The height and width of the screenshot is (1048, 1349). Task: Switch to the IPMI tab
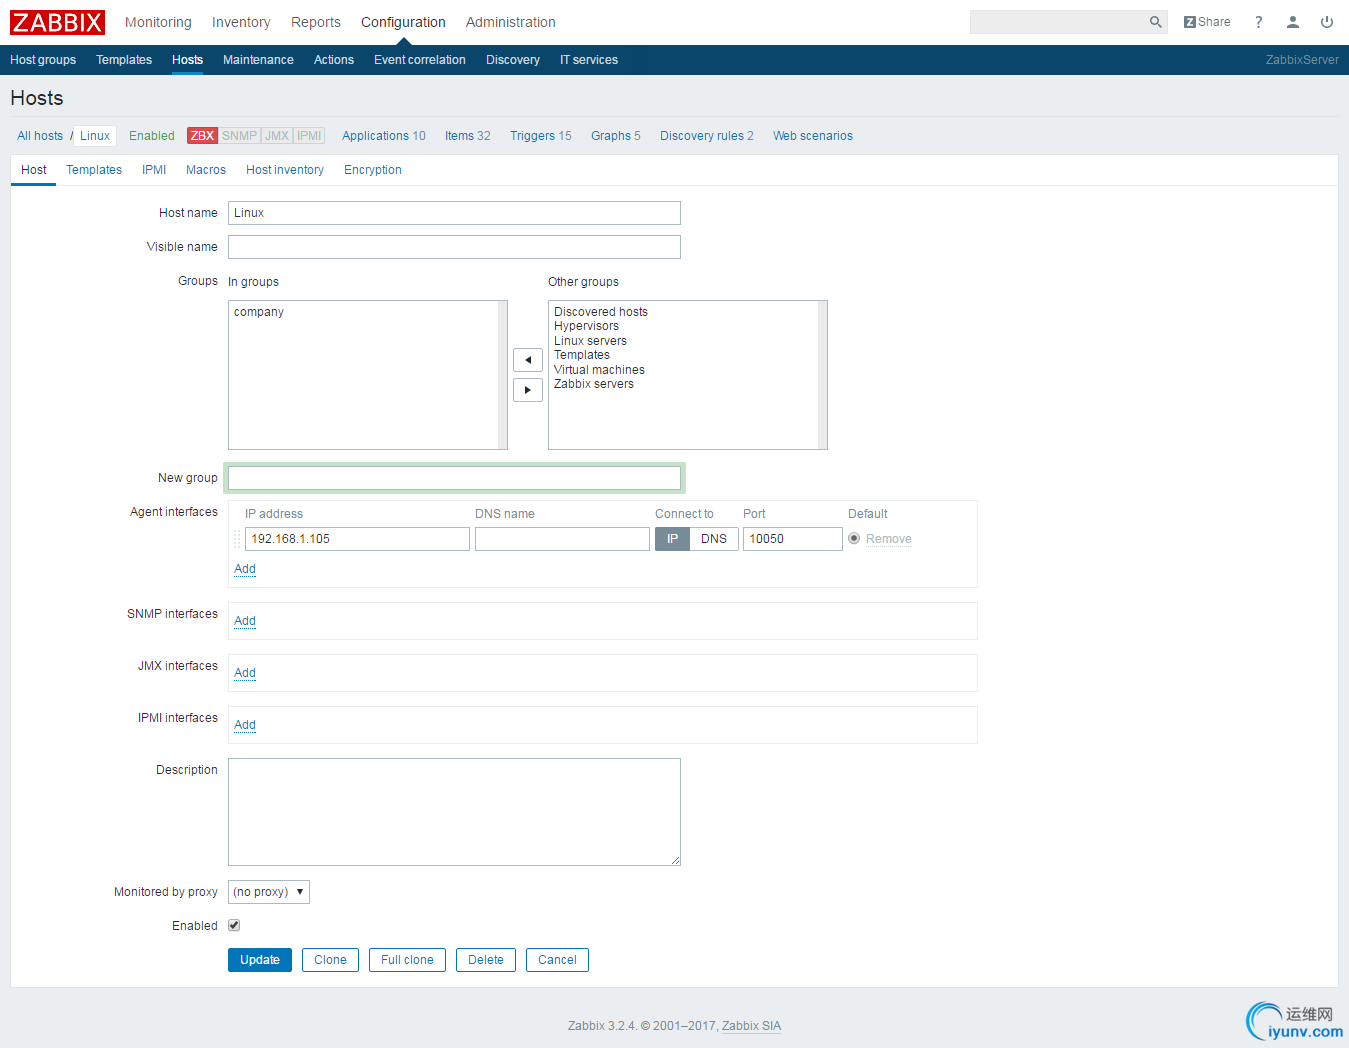[x=154, y=170]
